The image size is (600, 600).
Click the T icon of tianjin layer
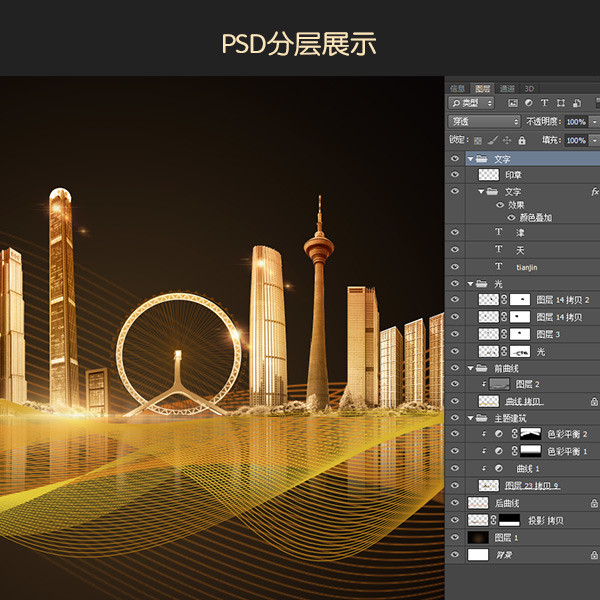coord(499,266)
